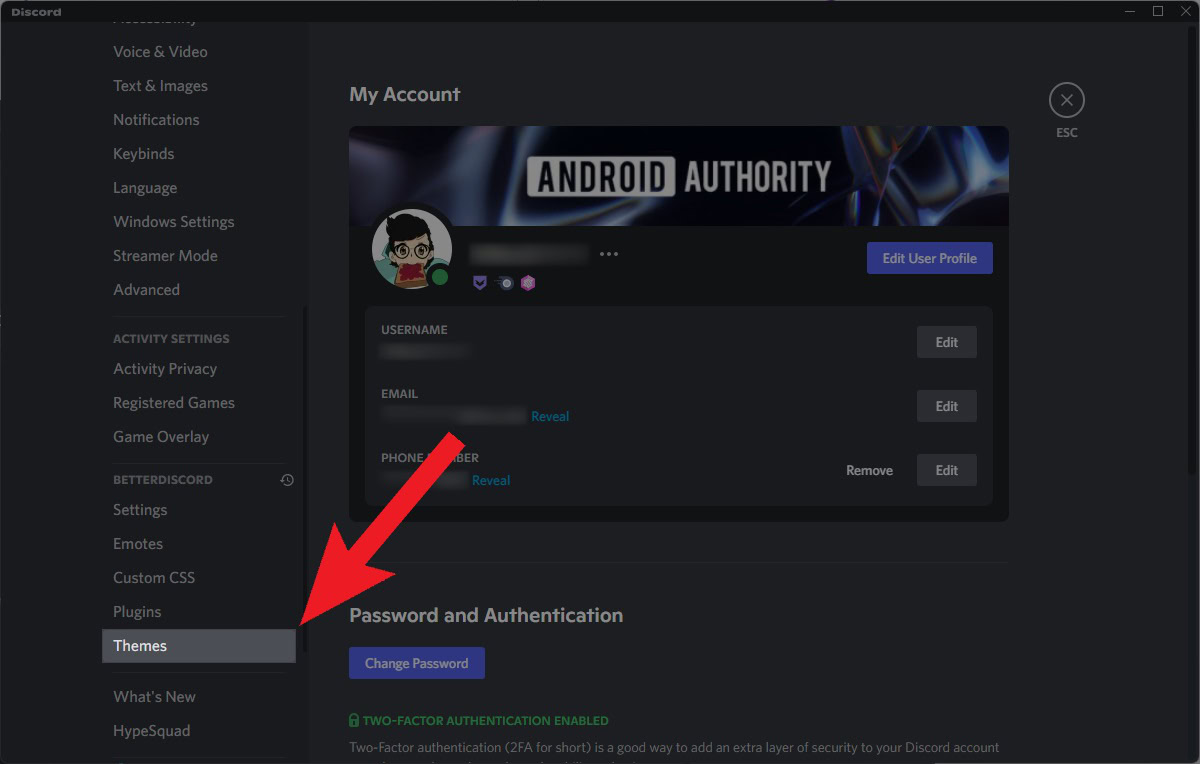Click the first purple profile badge
Screen dimensions: 1200x764
(x=480, y=283)
